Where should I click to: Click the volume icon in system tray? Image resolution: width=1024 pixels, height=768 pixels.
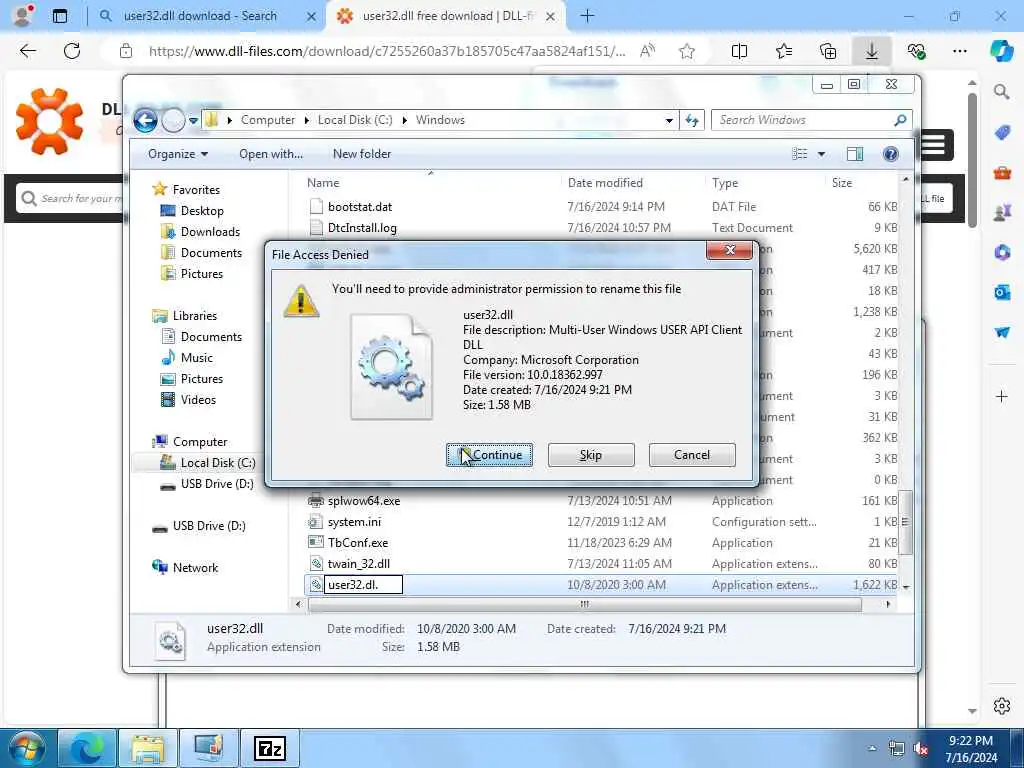[921, 749]
